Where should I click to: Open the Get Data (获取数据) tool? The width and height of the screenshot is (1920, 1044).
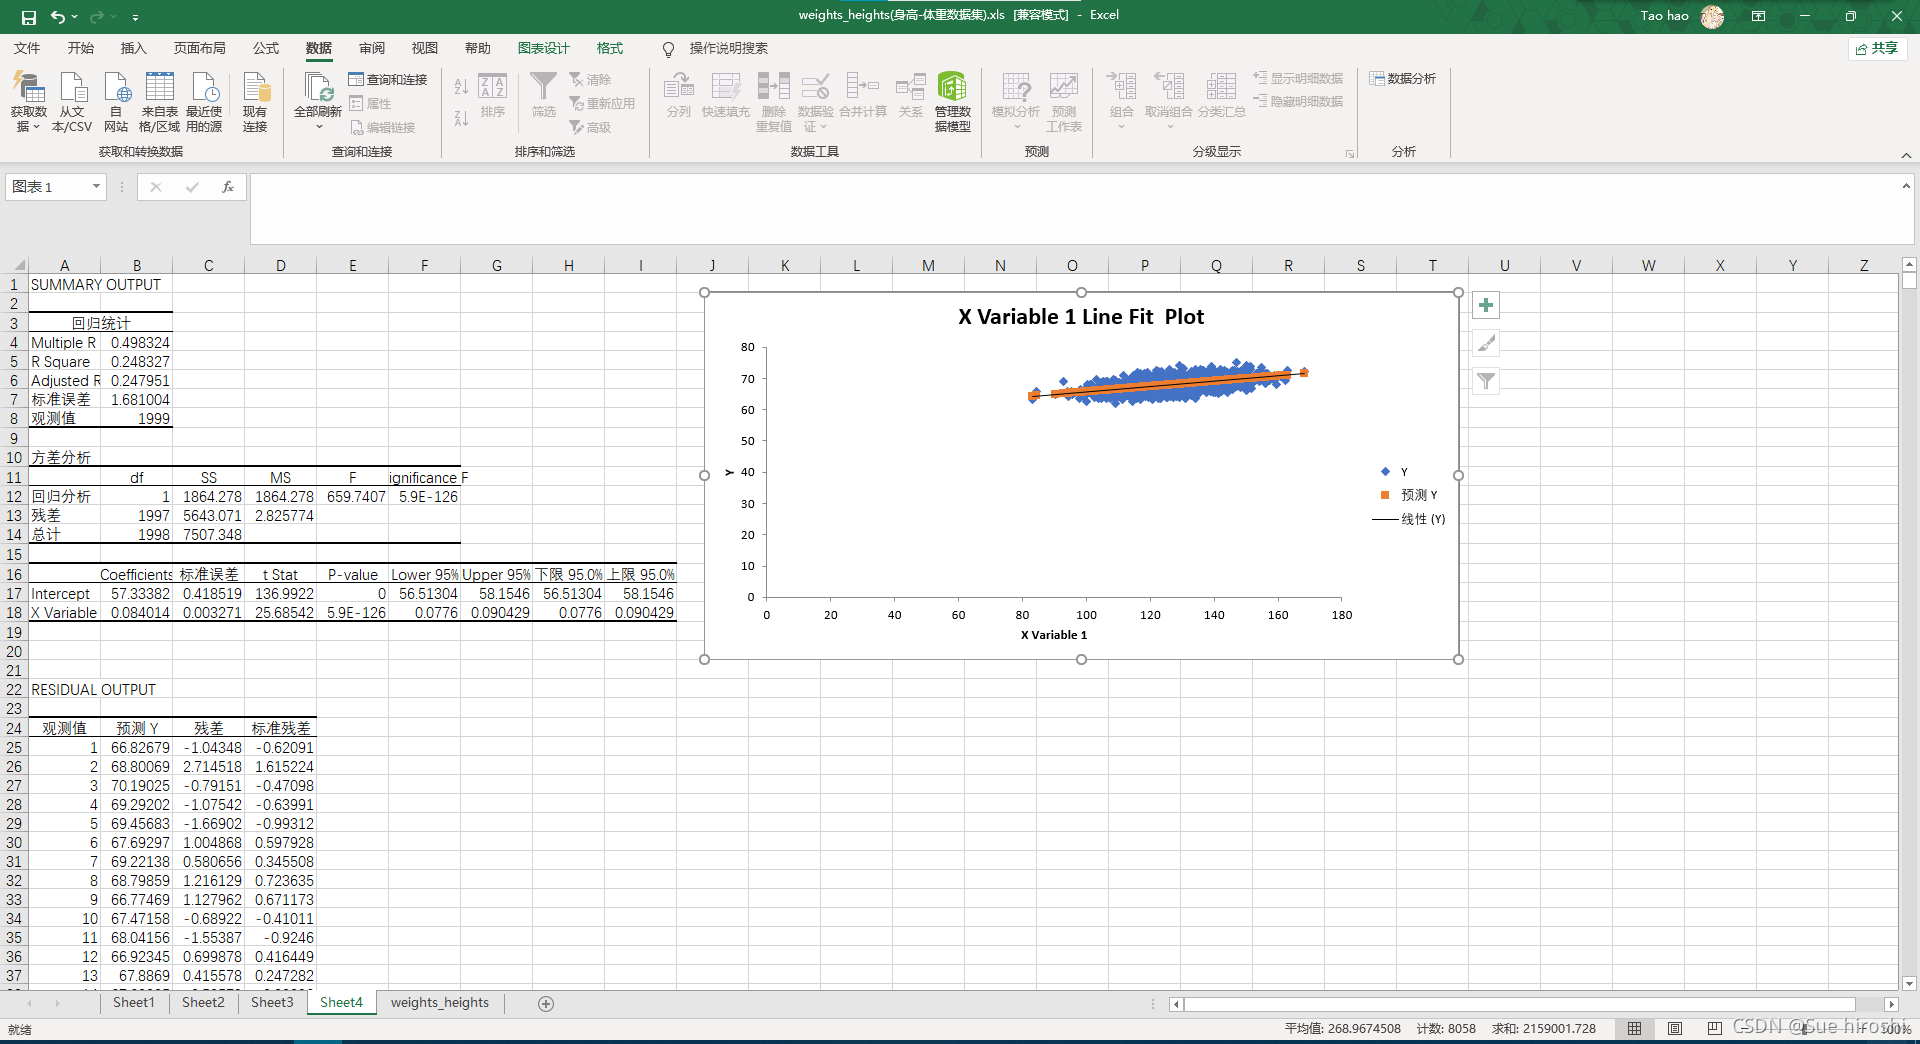[28, 102]
